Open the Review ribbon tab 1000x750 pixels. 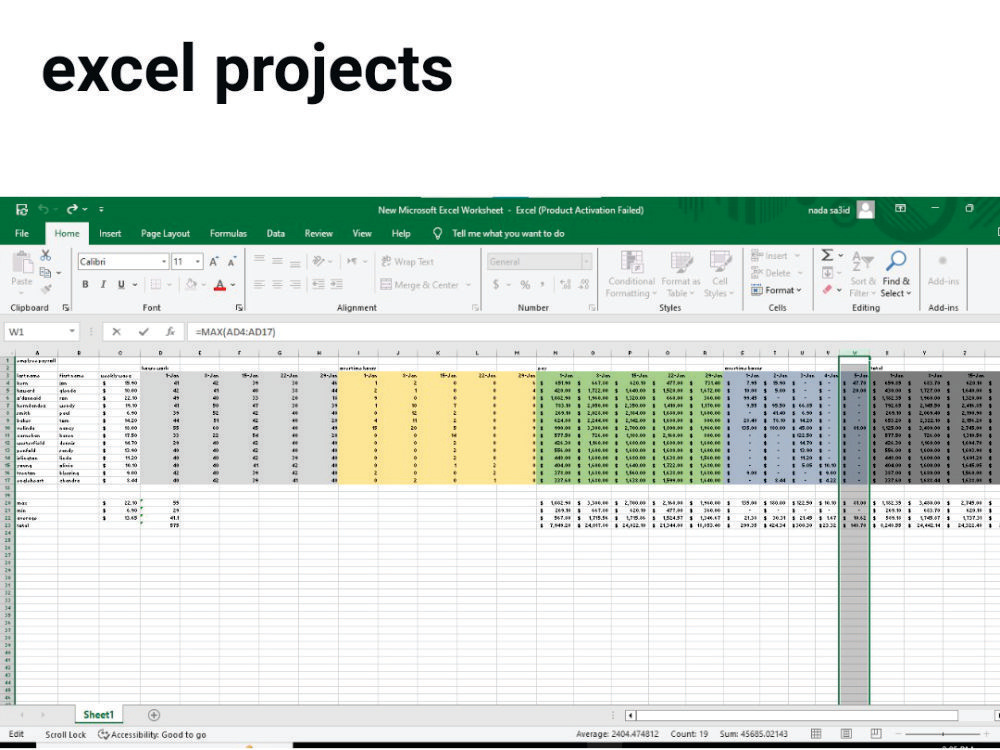318,233
